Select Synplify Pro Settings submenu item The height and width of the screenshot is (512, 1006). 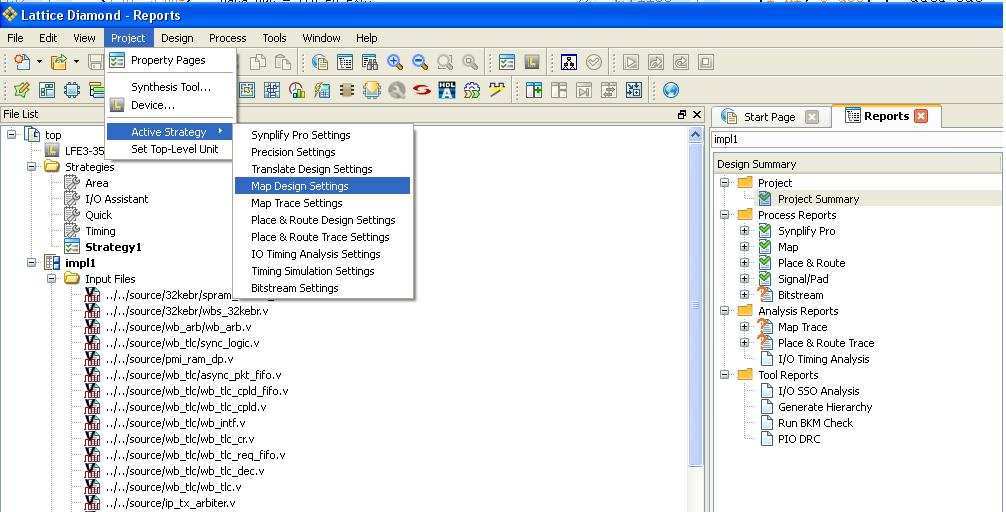322,135
